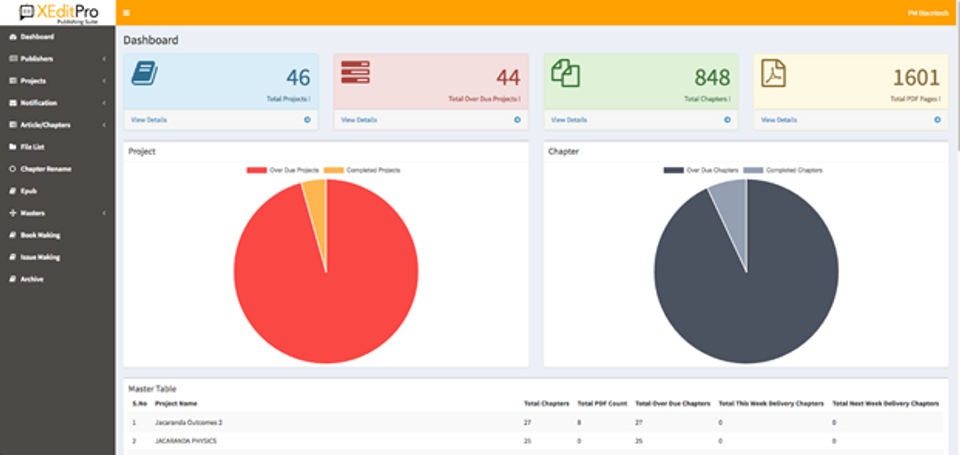Viewport: 960px width, 455px height.
Task: Click View Details under Total Projects
Action: [x=149, y=120]
